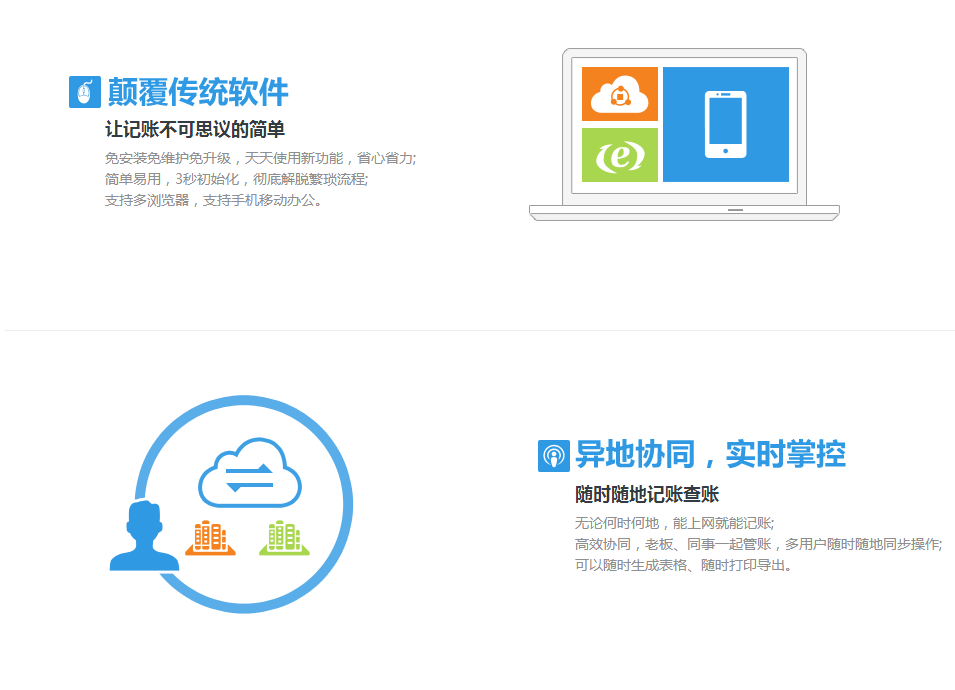Tap the blue mobile phone tile
Screen dimensions: 955x690
click(725, 125)
